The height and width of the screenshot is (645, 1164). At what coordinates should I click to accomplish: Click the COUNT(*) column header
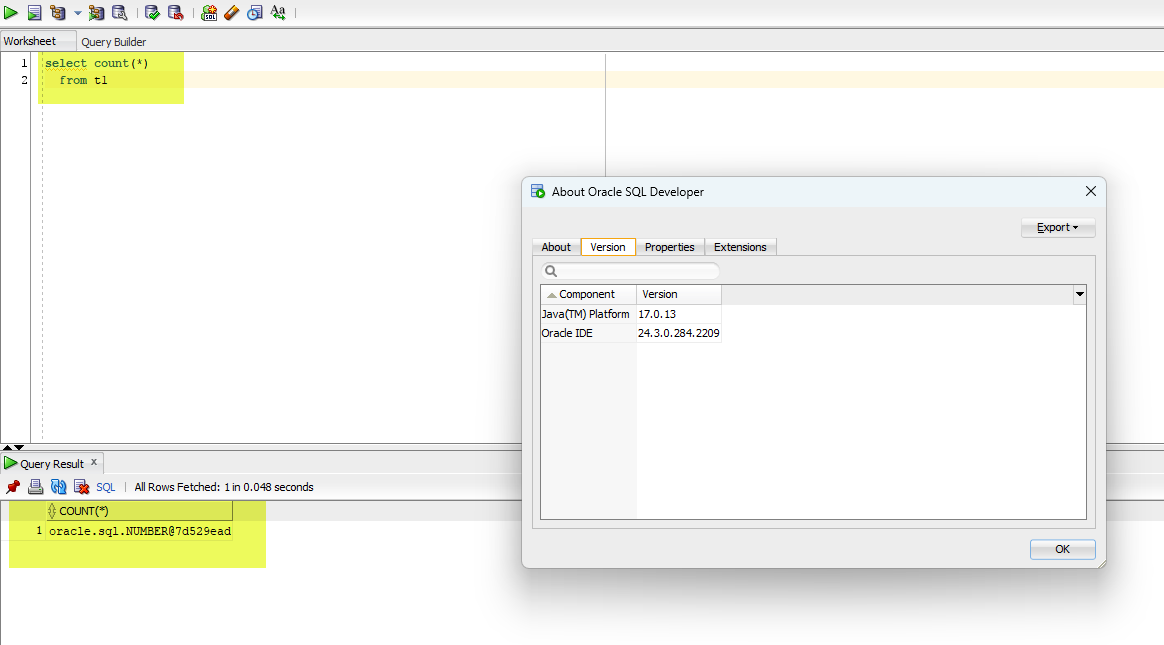coord(140,511)
